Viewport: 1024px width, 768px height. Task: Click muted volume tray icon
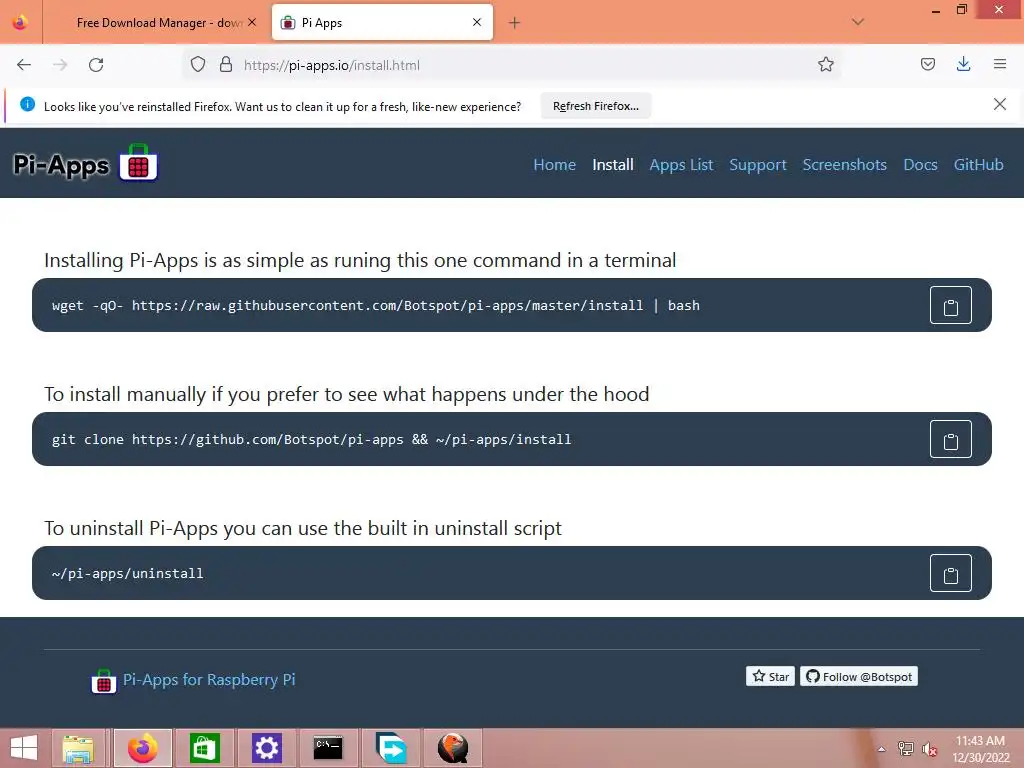pos(929,749)
